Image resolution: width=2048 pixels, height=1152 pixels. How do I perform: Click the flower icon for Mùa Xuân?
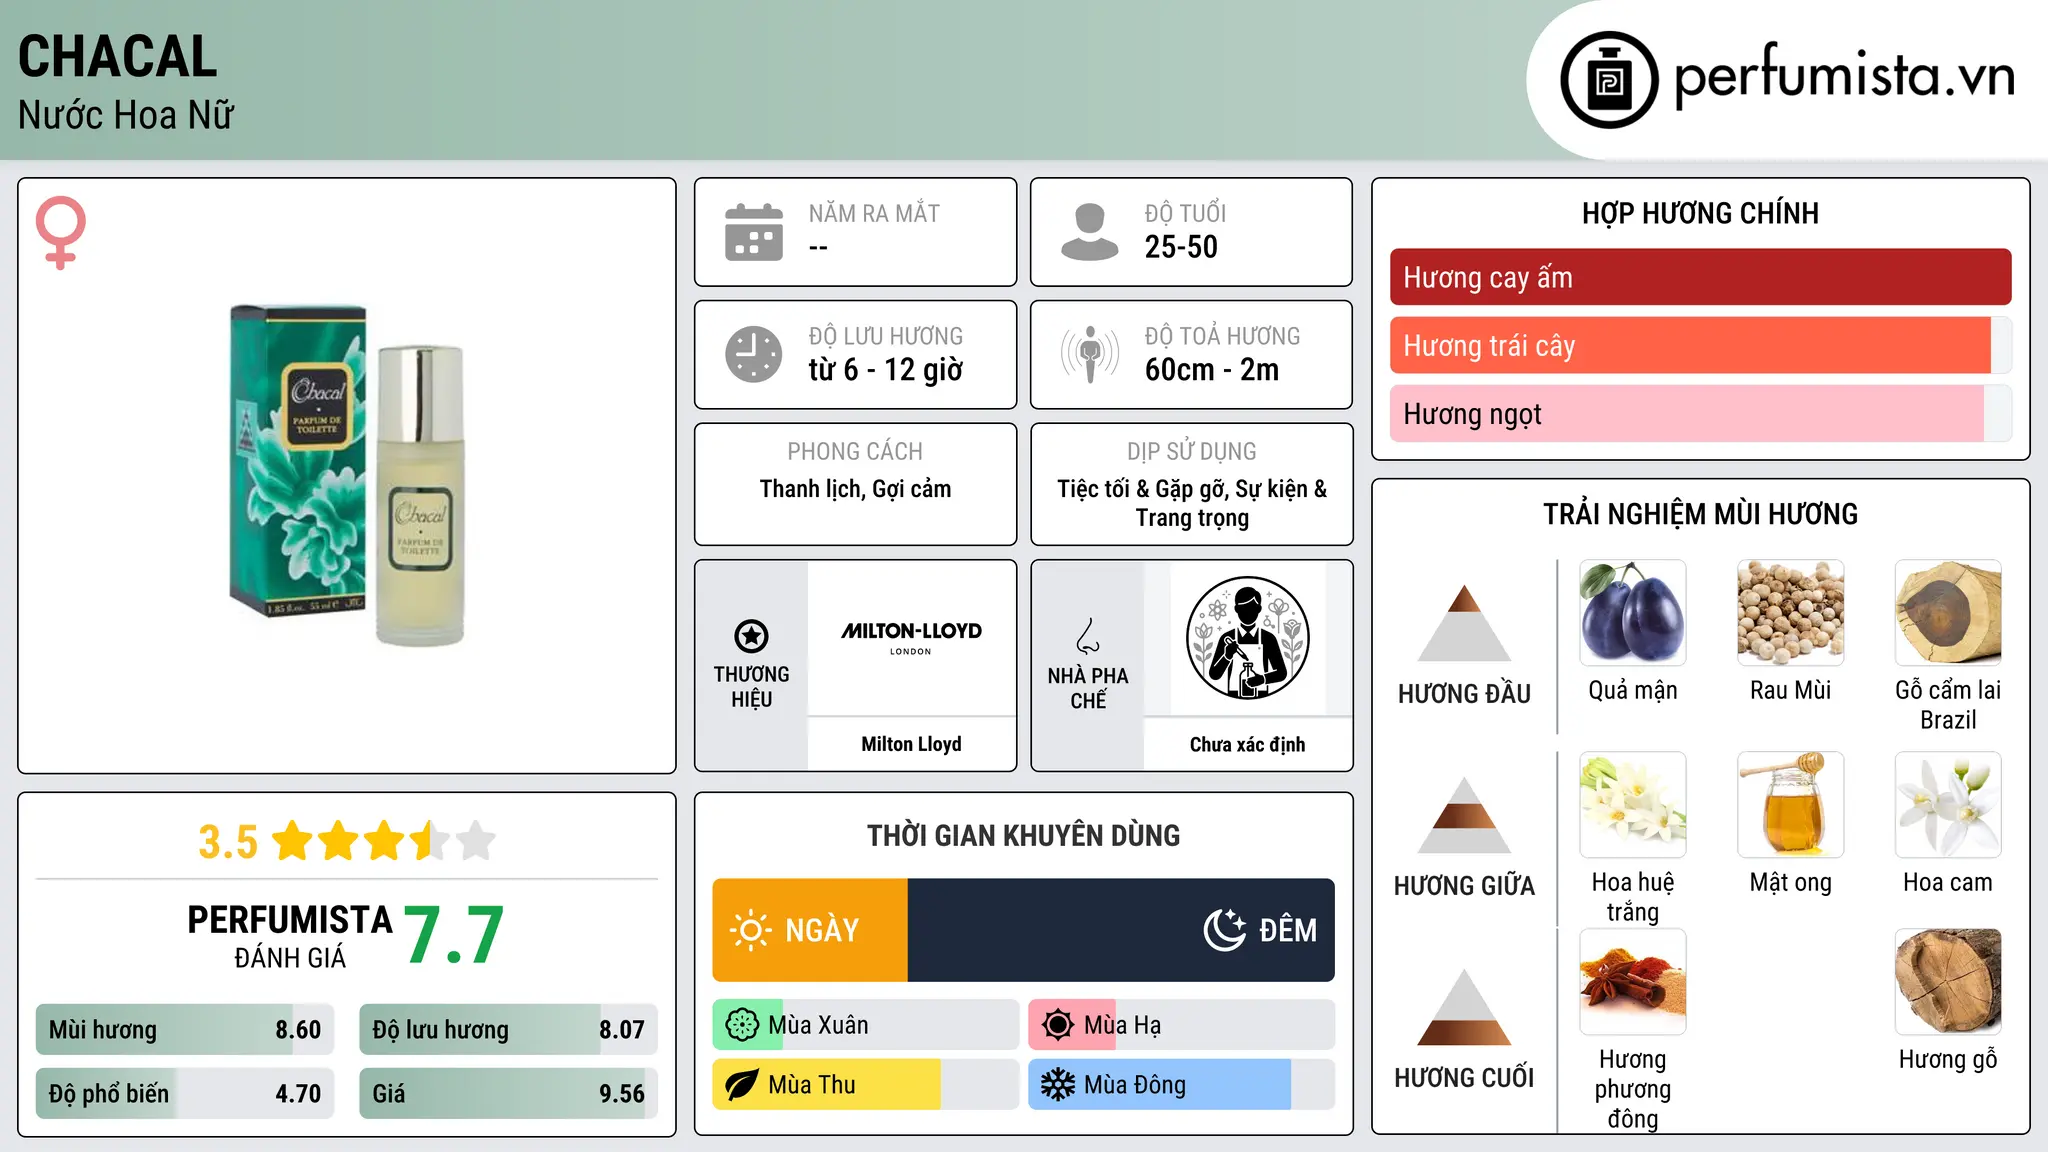(742, 1025)
